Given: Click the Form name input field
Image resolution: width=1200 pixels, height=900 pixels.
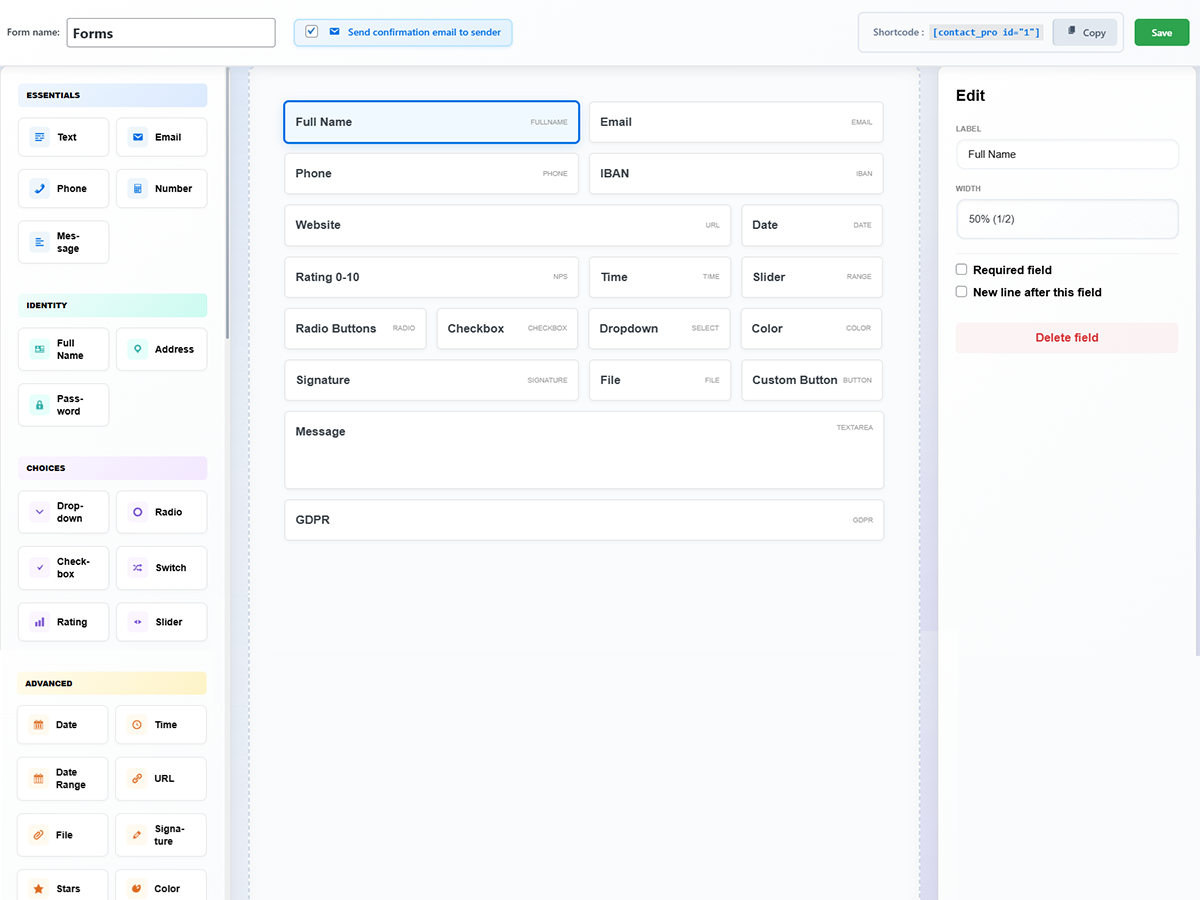Looking at the screenshot, I should 171,33.
